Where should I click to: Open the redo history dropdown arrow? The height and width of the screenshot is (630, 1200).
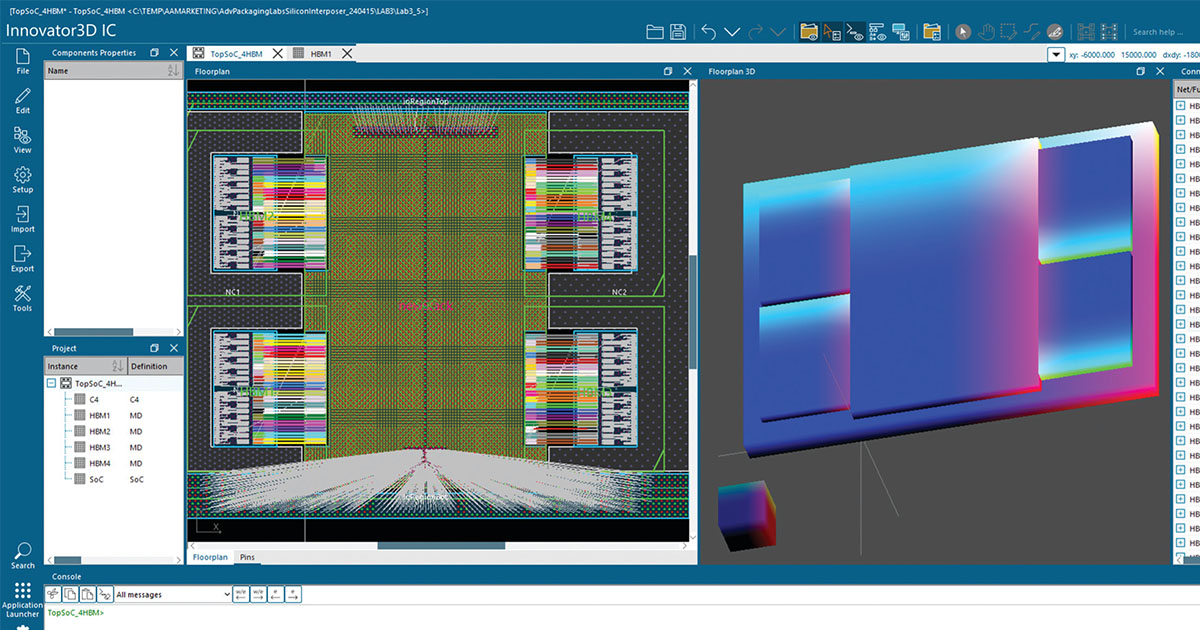click(780, 31)
